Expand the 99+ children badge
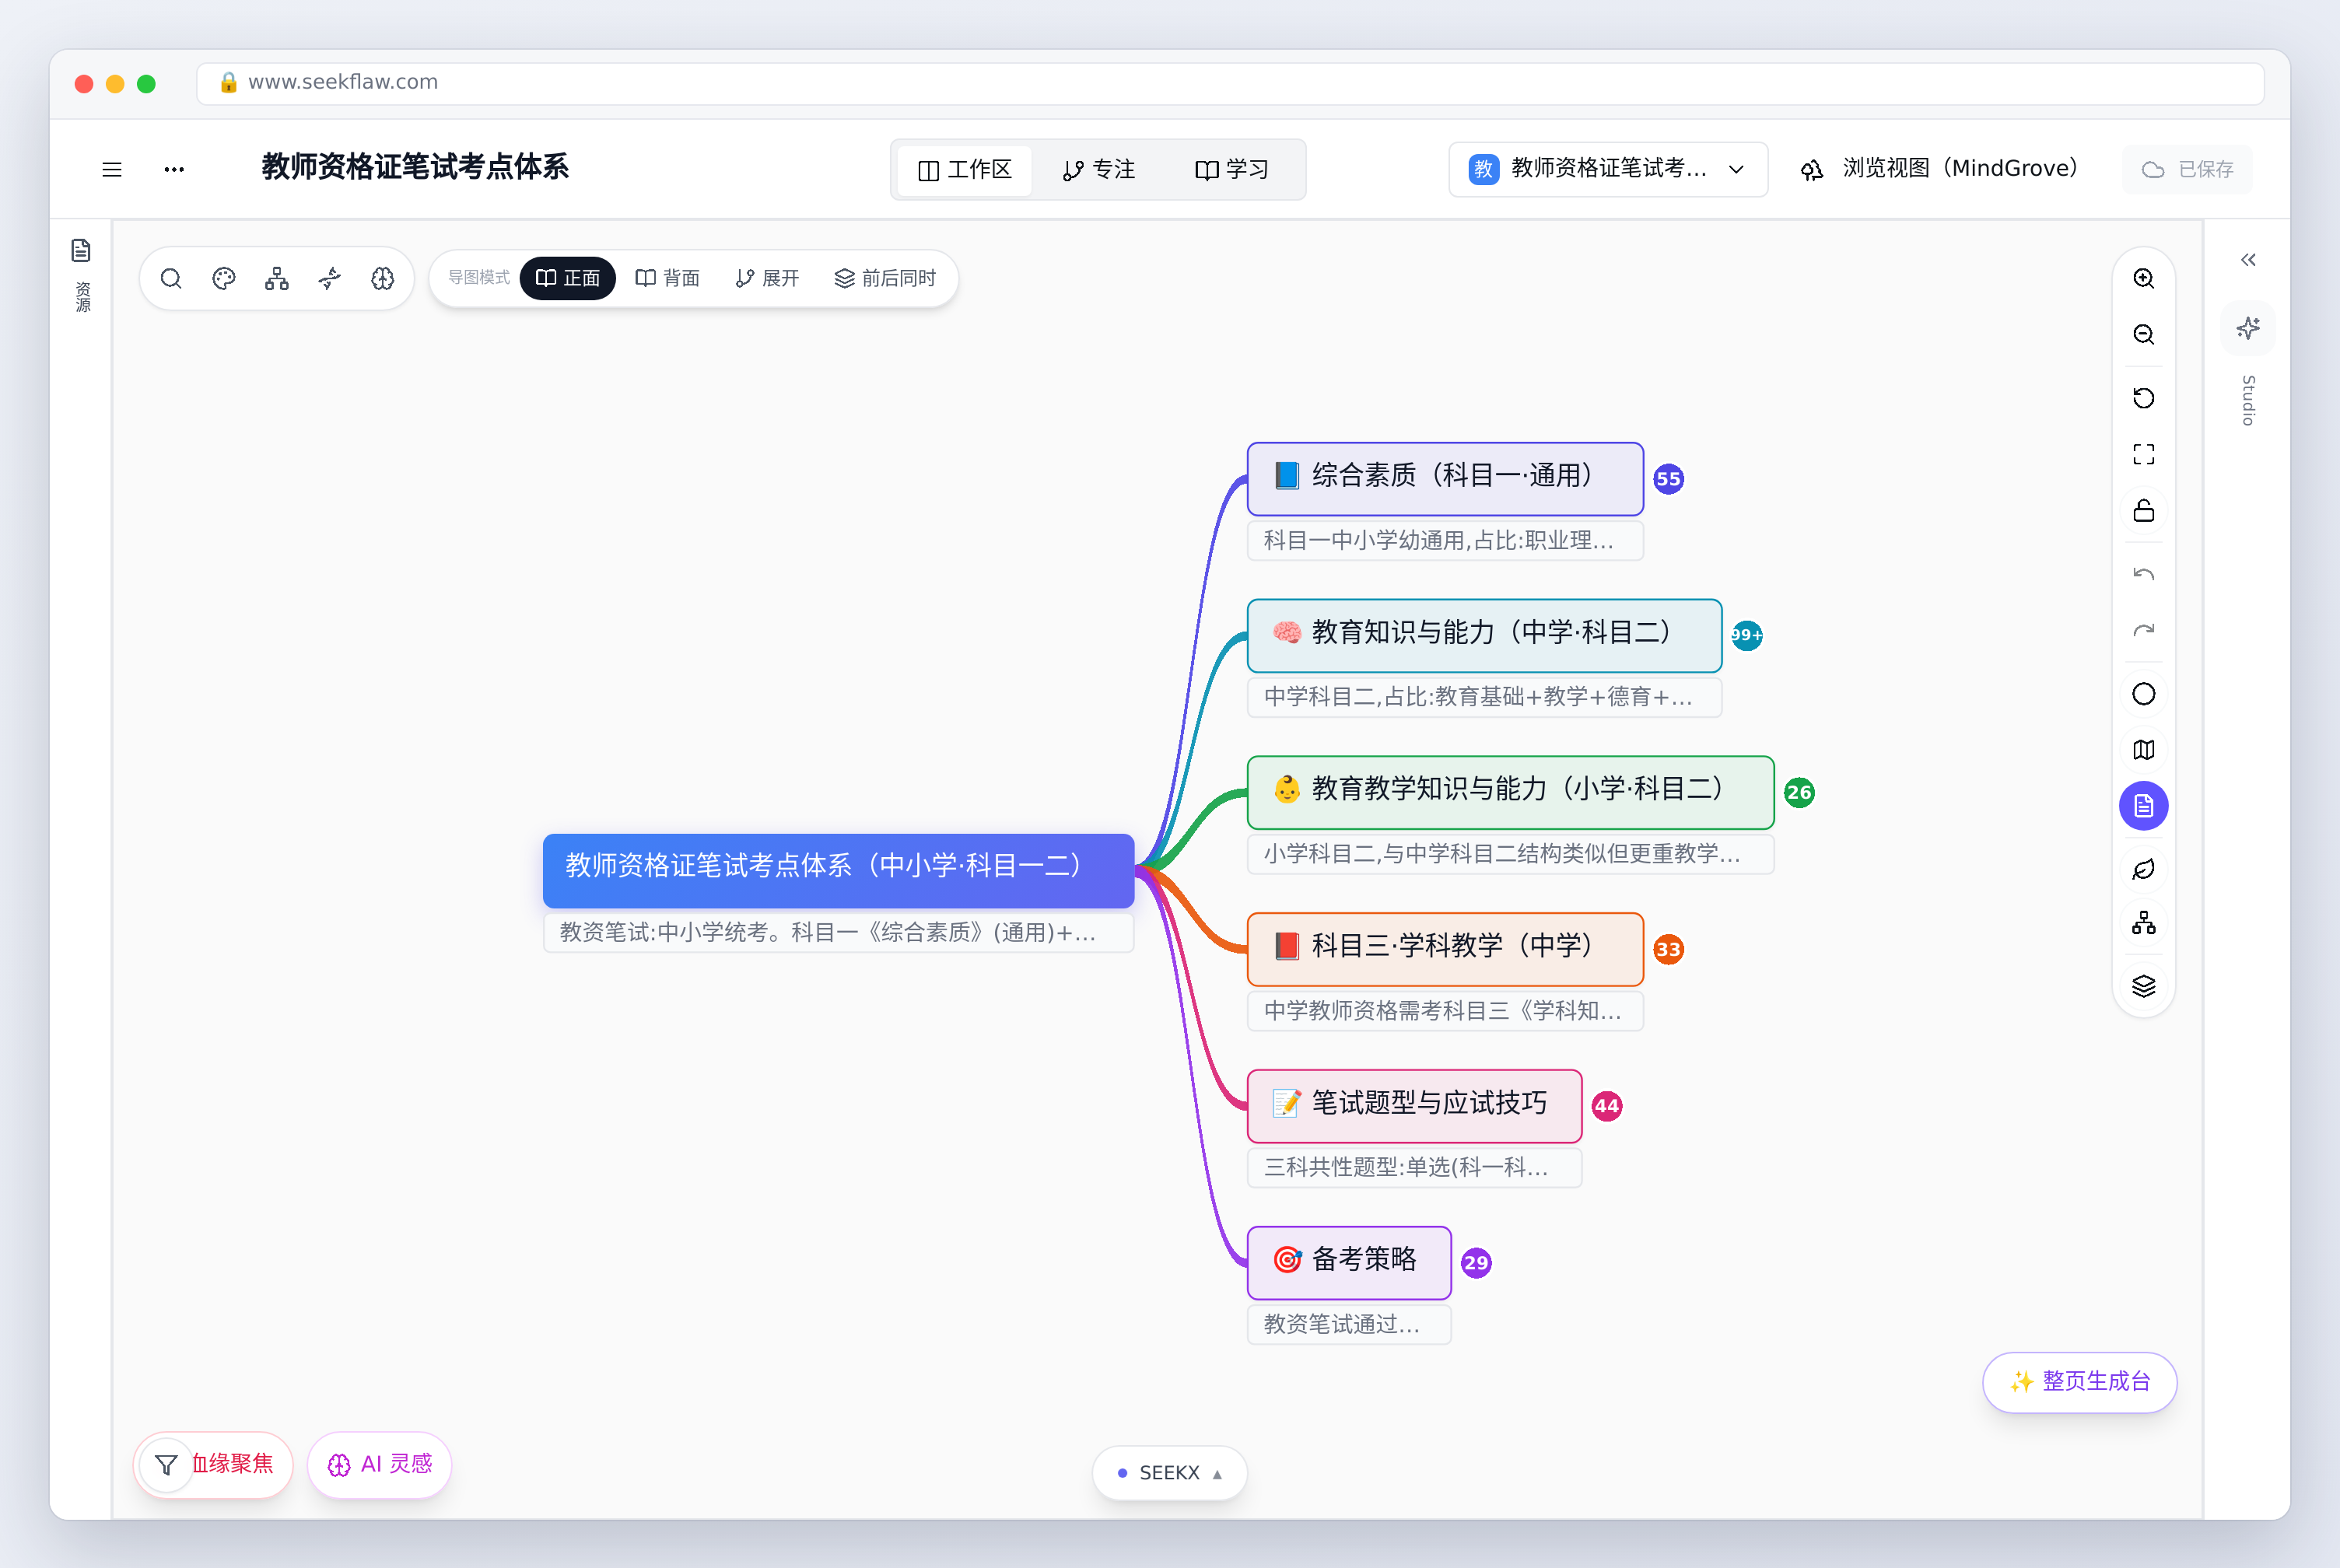The width and height of the screenshot is (2340, 1568). point(1747,635)
